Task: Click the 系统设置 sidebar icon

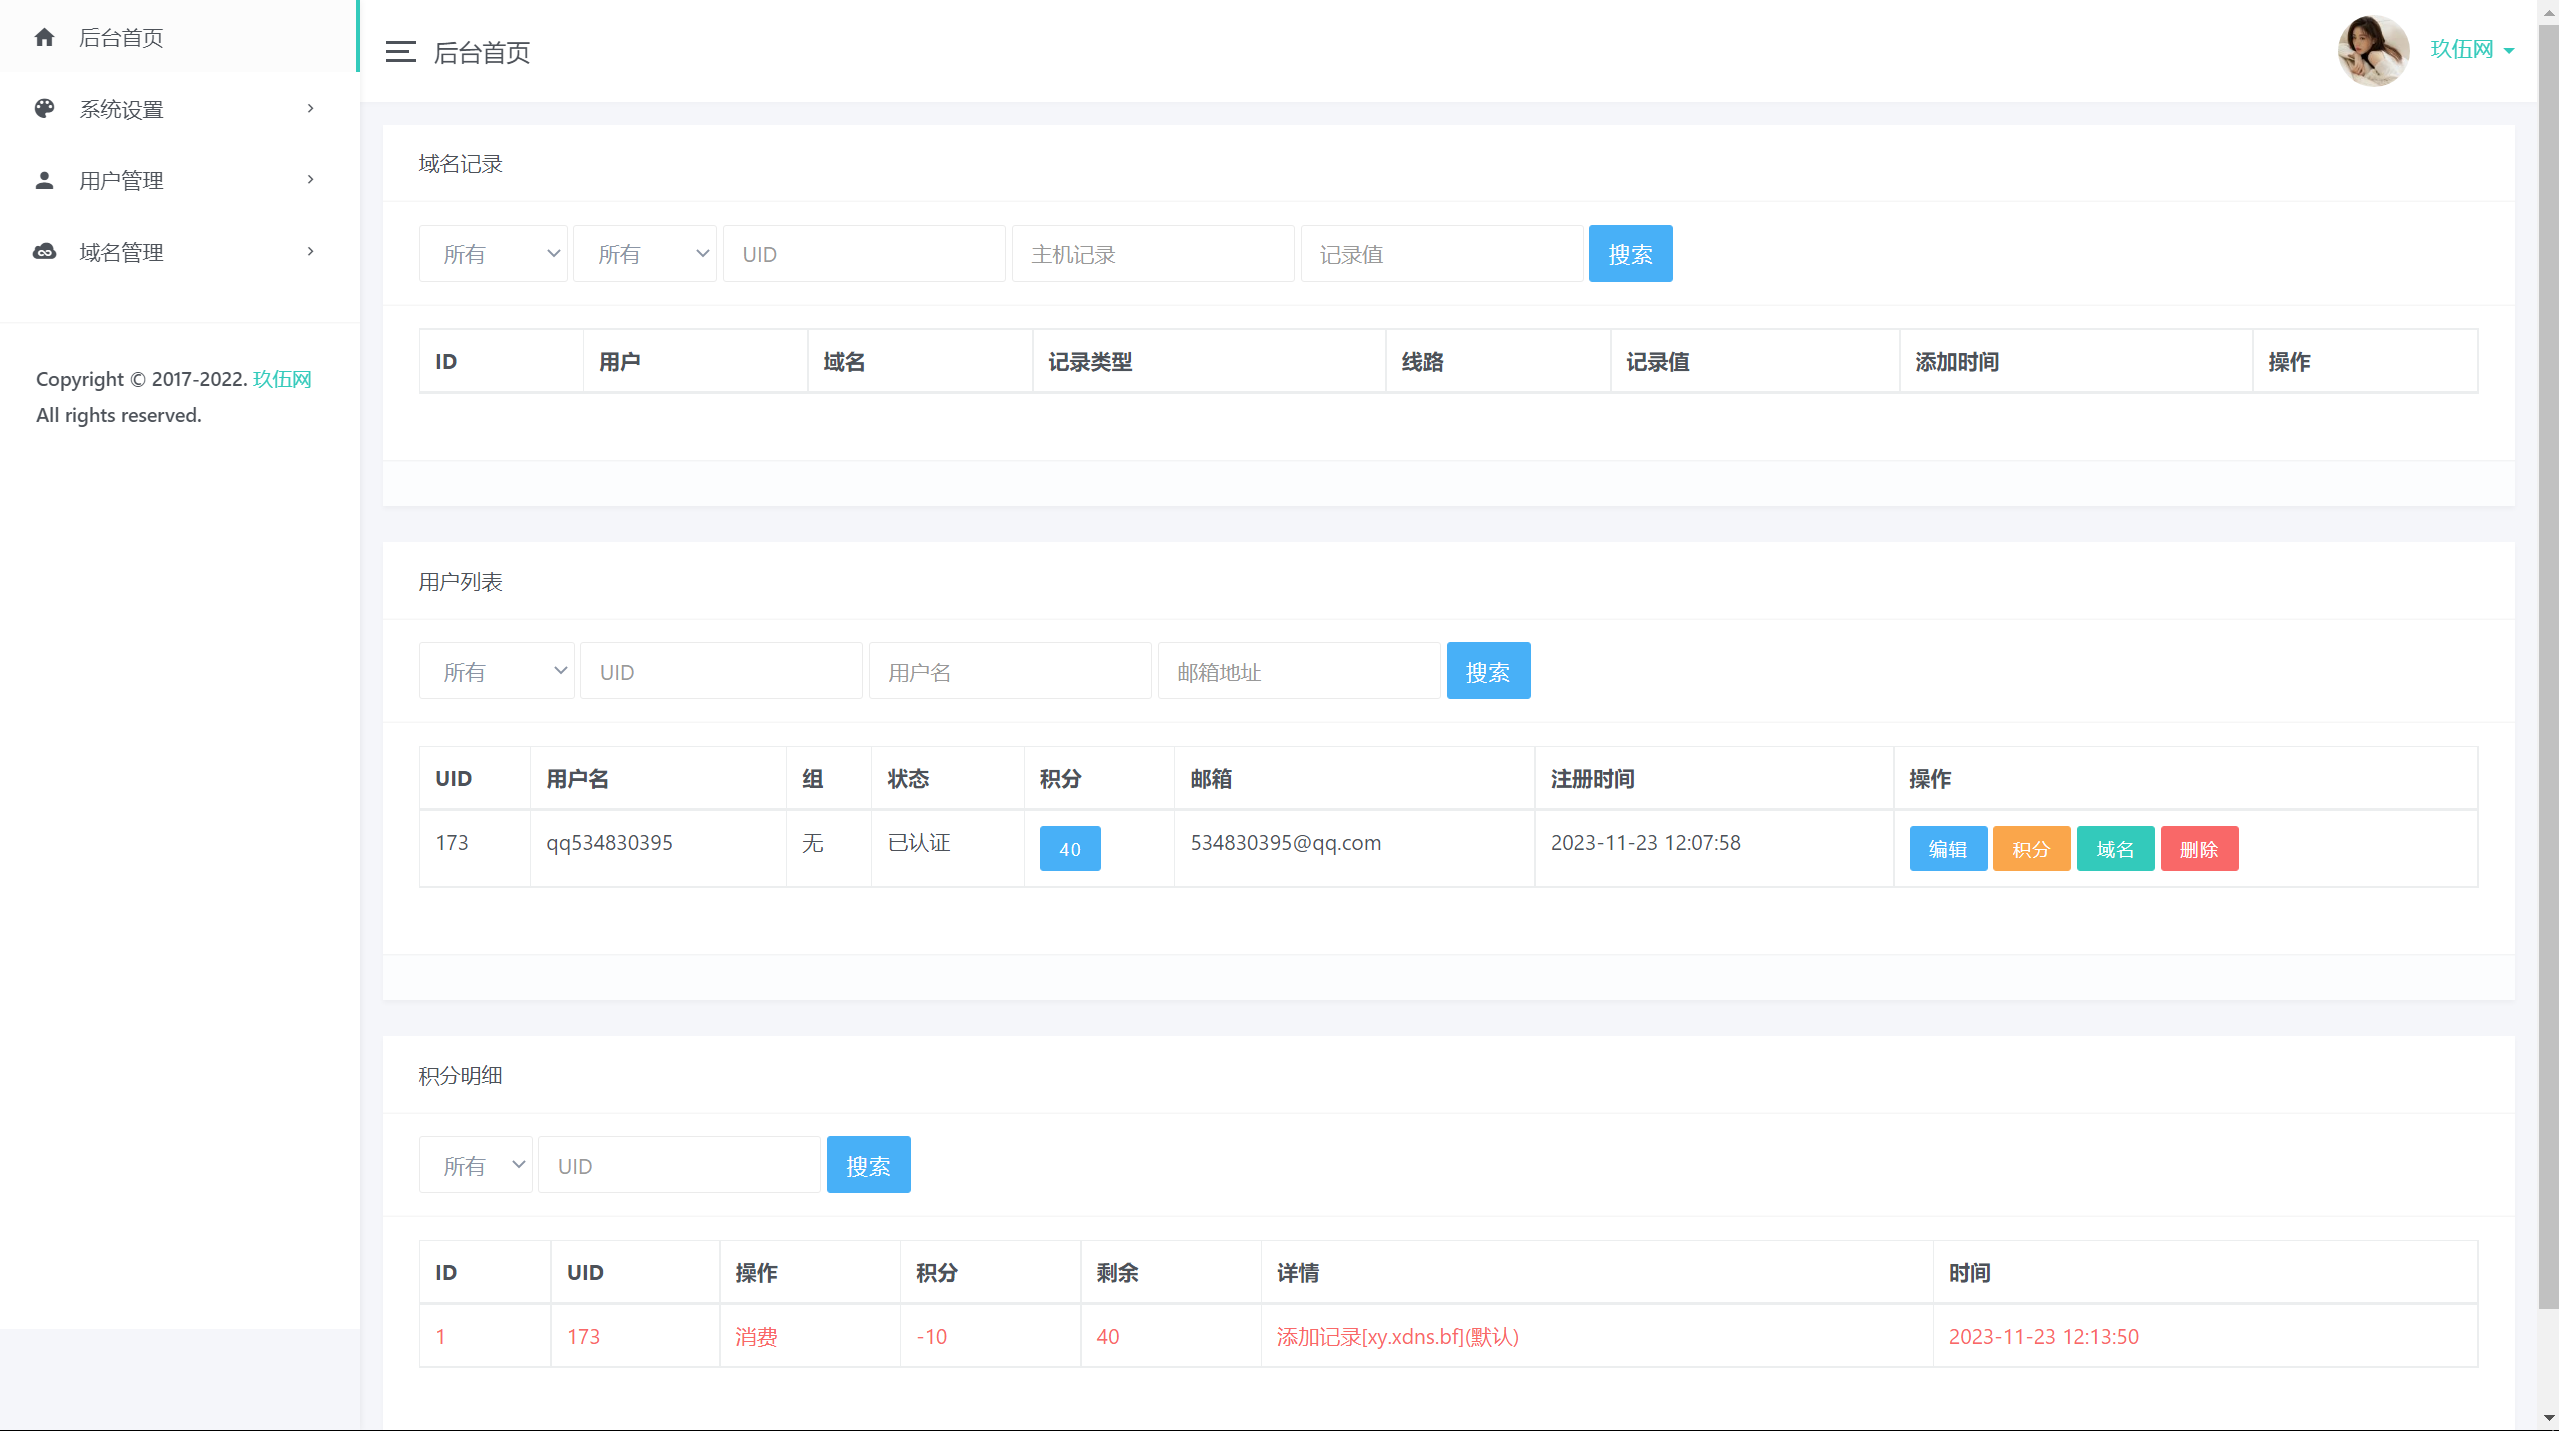Action: (44, 107)
